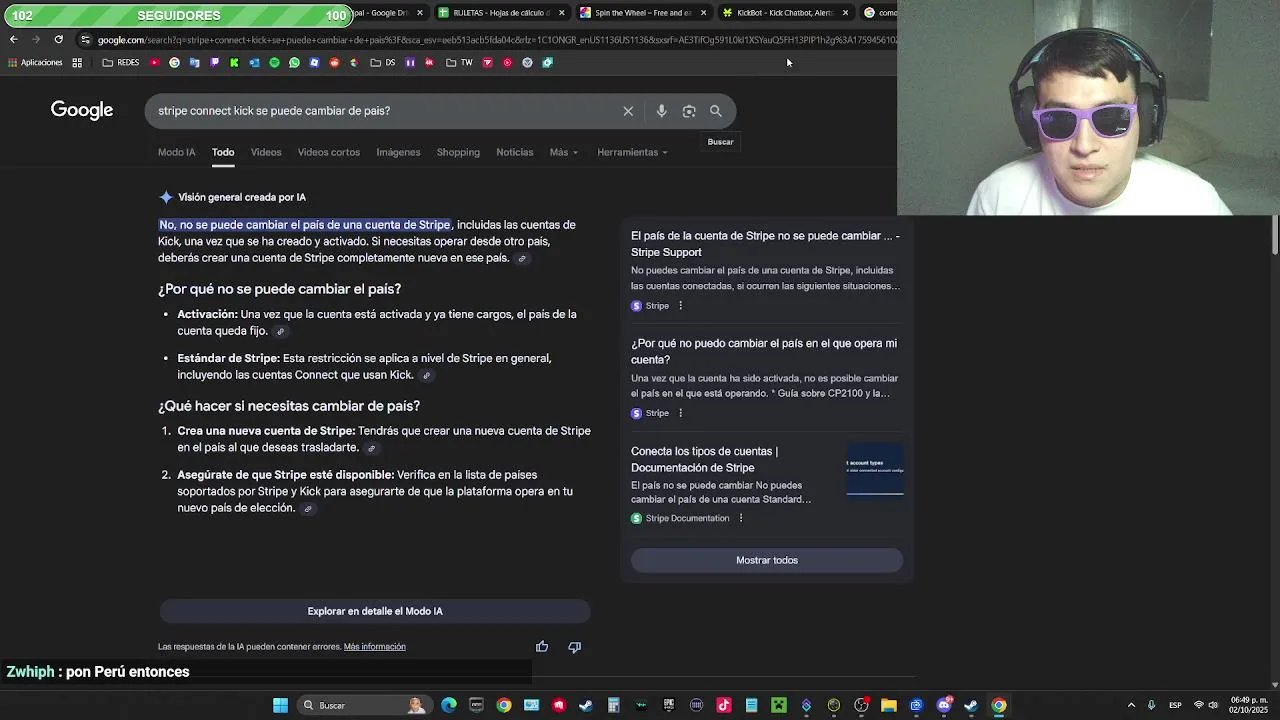Open the Windows Start menu
1280x720 pixels.
280,705
